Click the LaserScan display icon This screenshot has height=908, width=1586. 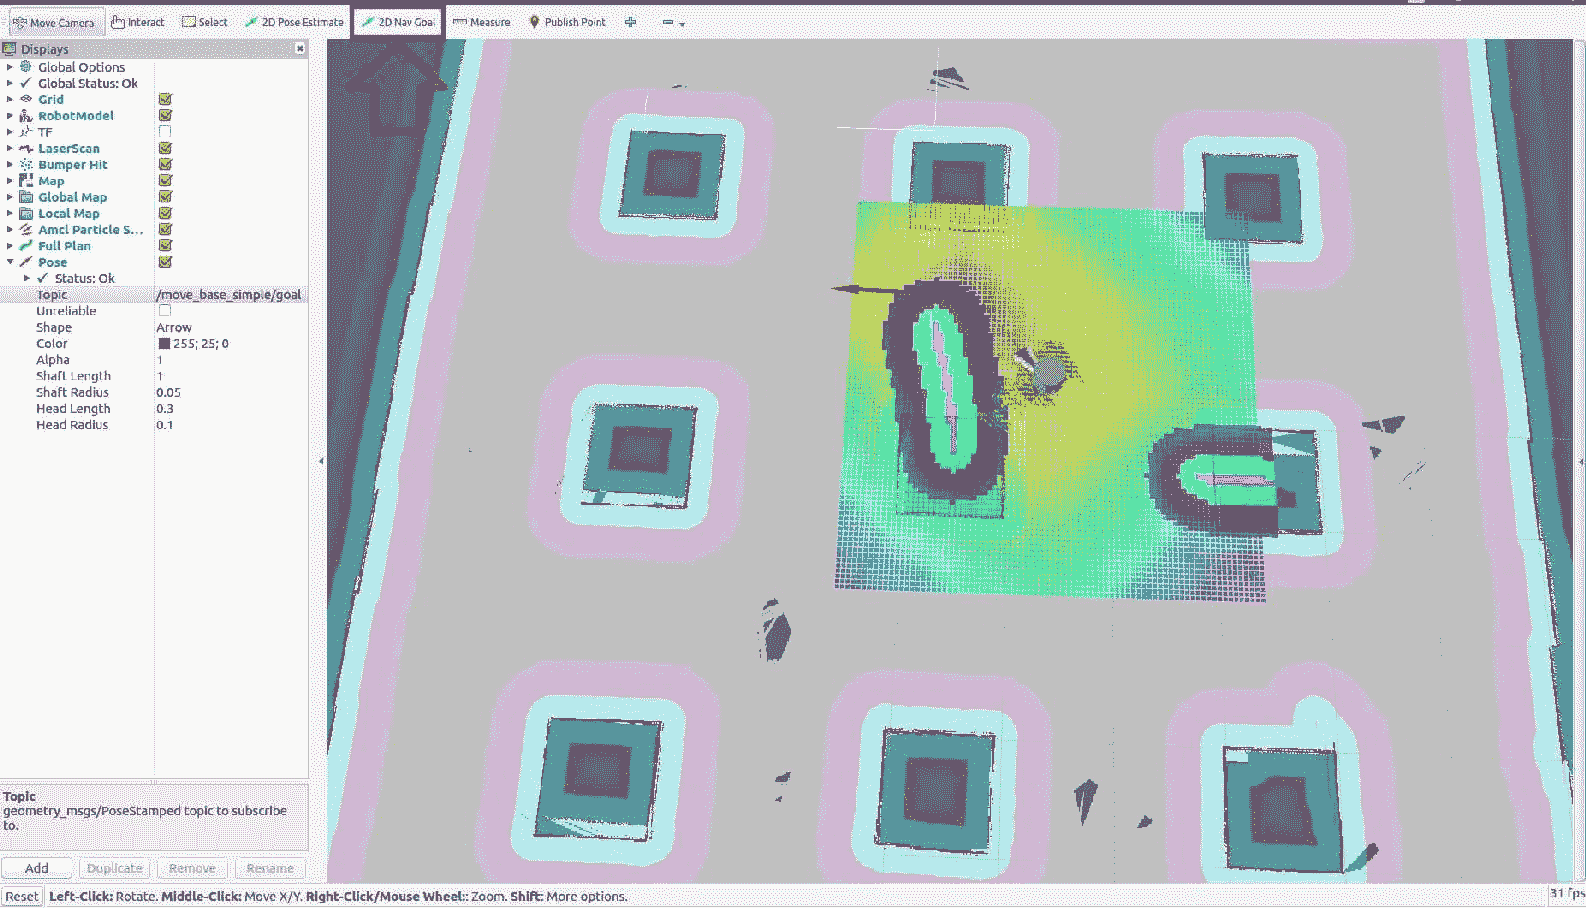[26, 148]
